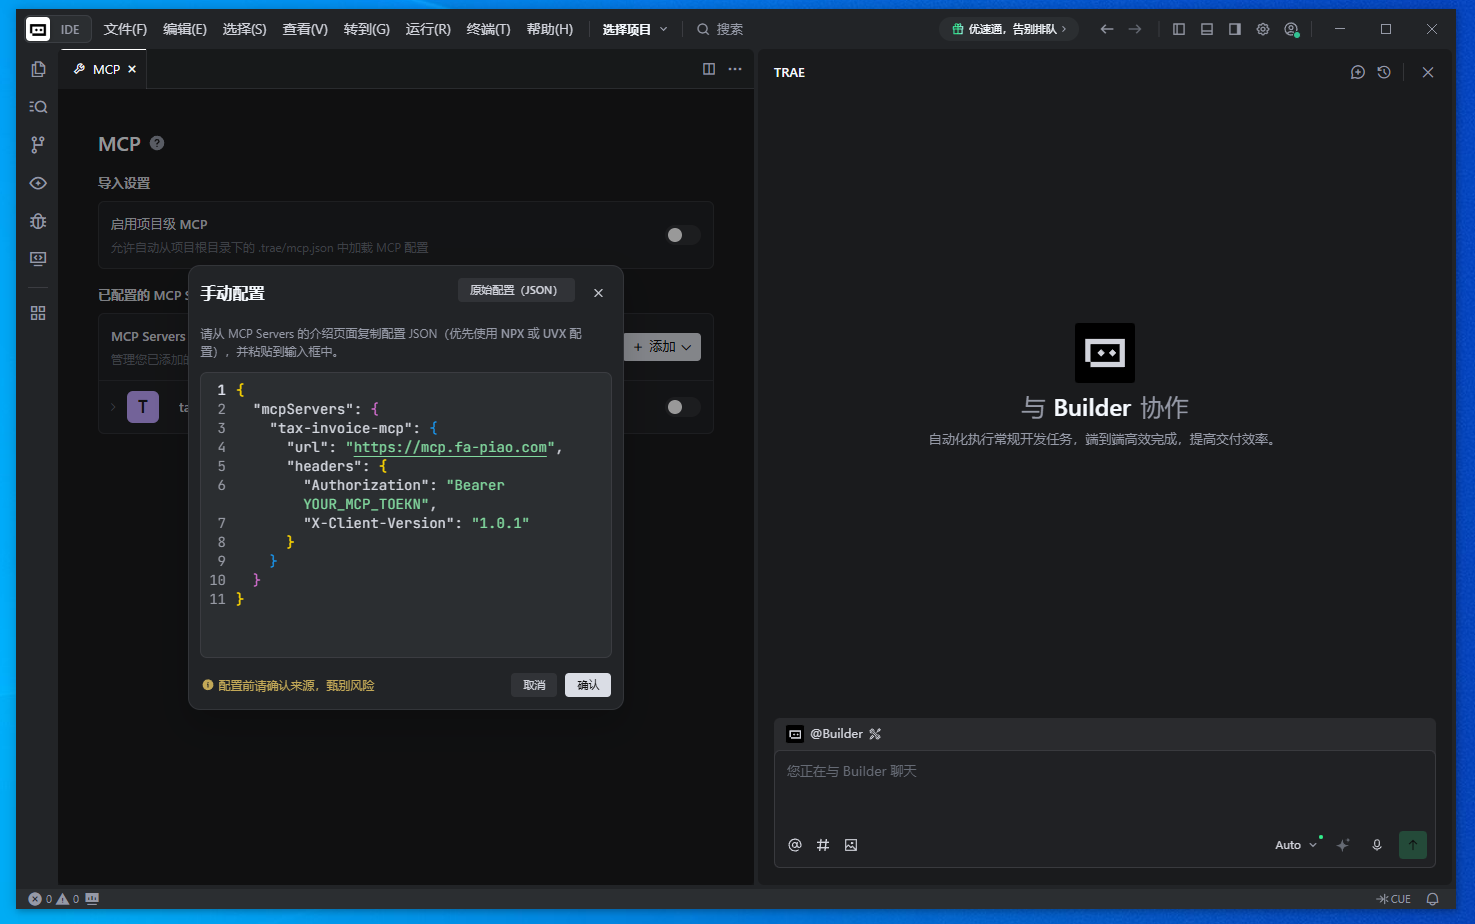Open the remote monitor icon in sidebar
This screenshot has height=924, width=1475.
(x=38, y=259)
